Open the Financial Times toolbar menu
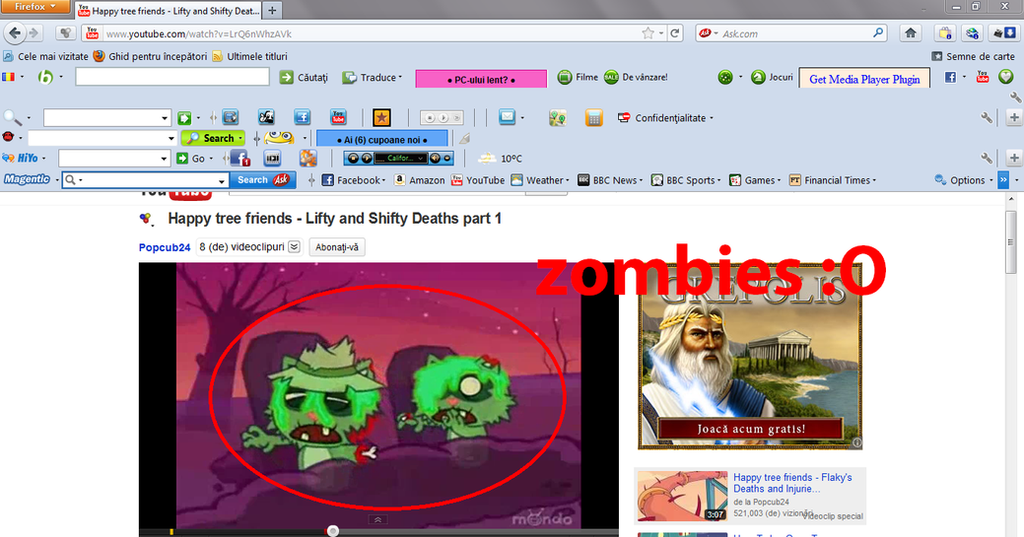Image resolution: width=1024 pixels, height=537 pixels. [833, 180]
